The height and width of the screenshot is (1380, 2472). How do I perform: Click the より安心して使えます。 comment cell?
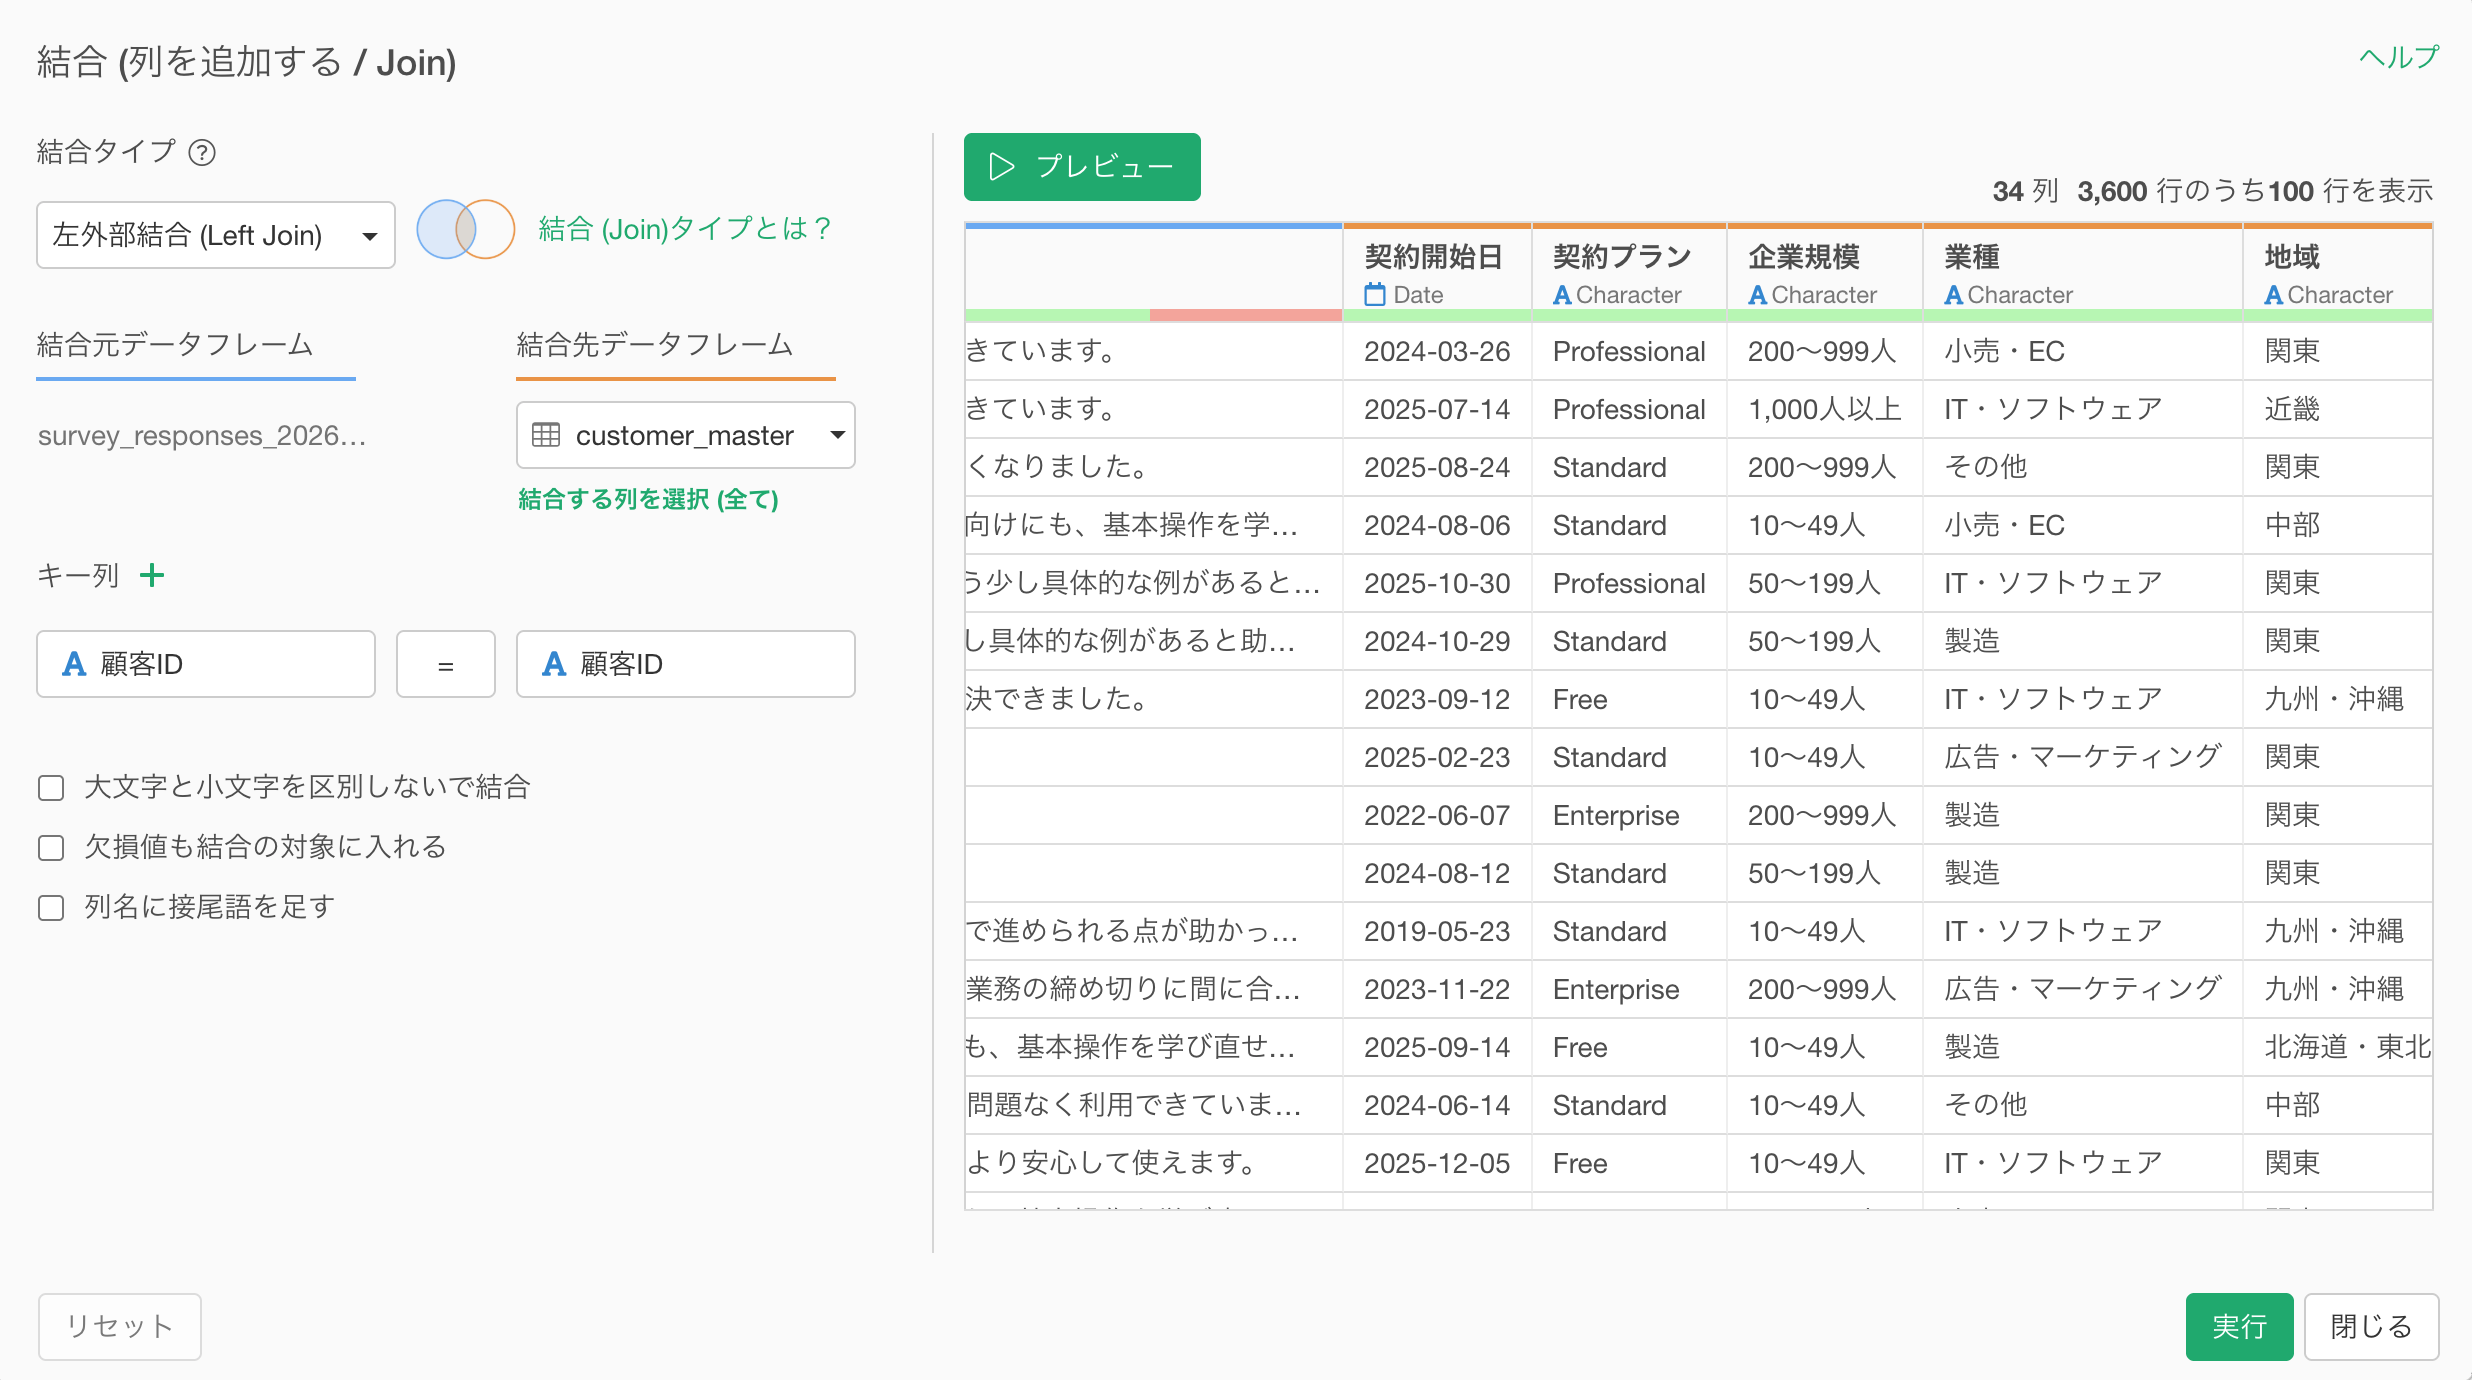point(1154,1163)
